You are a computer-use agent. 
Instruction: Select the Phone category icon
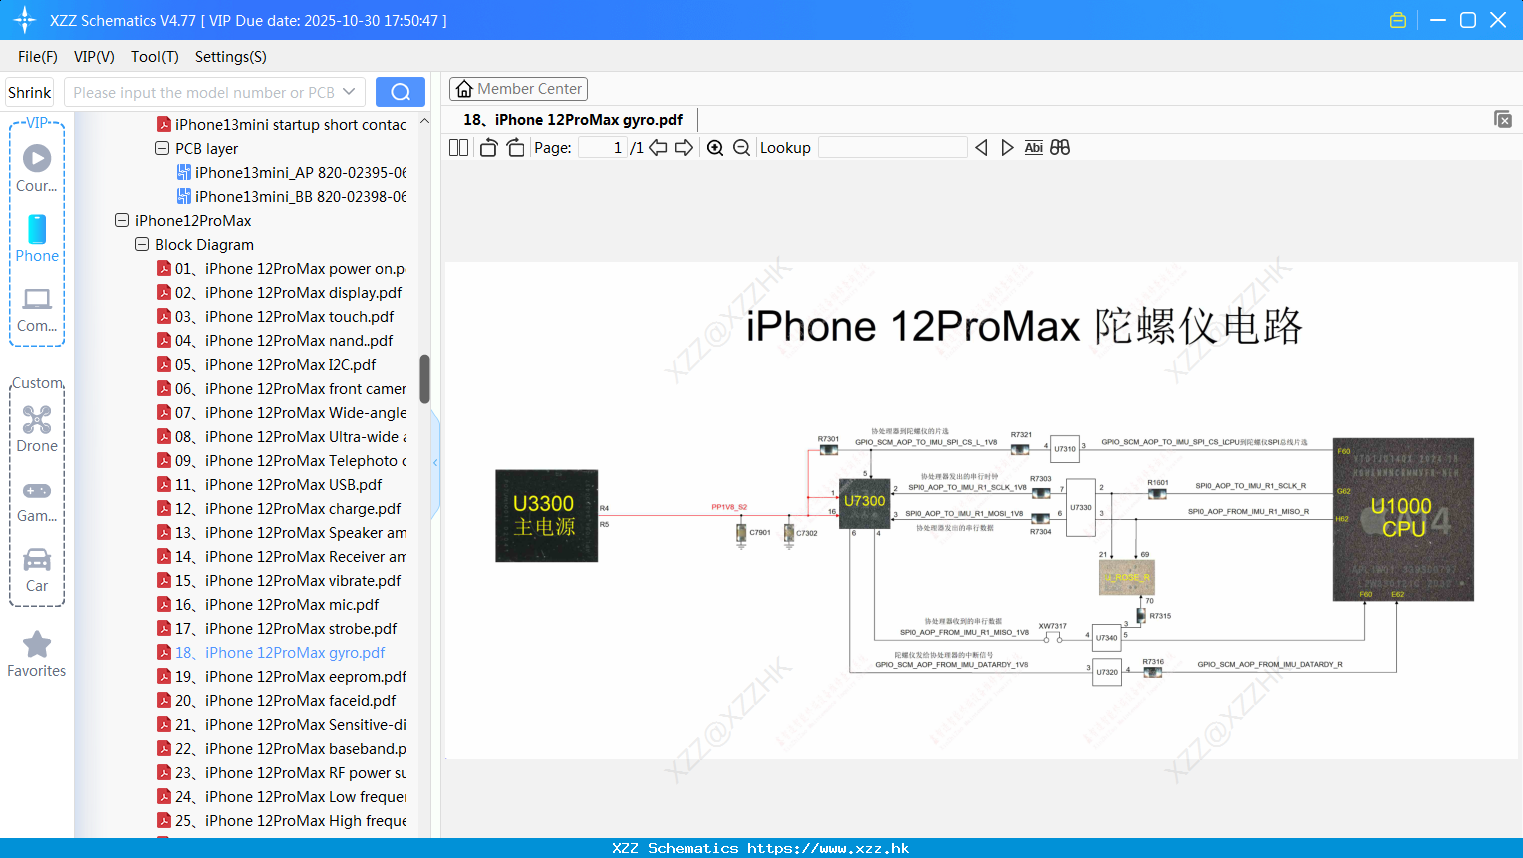[37, 238]
